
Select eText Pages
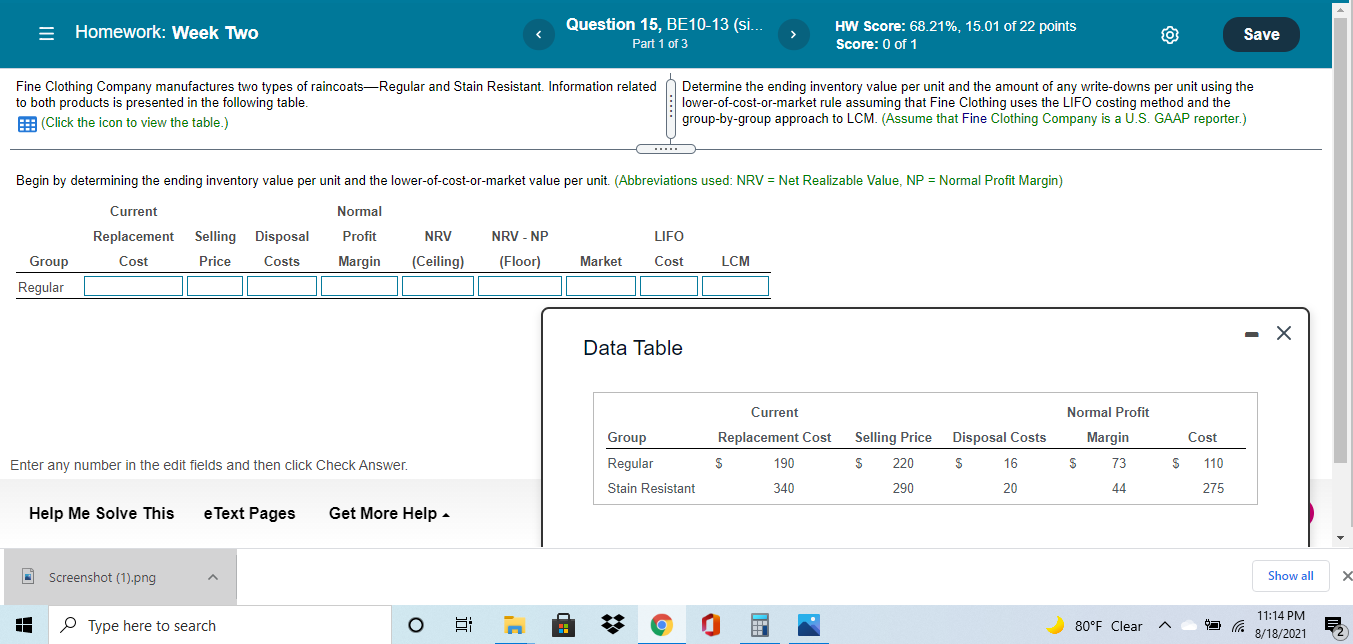[x=249, y=513]
